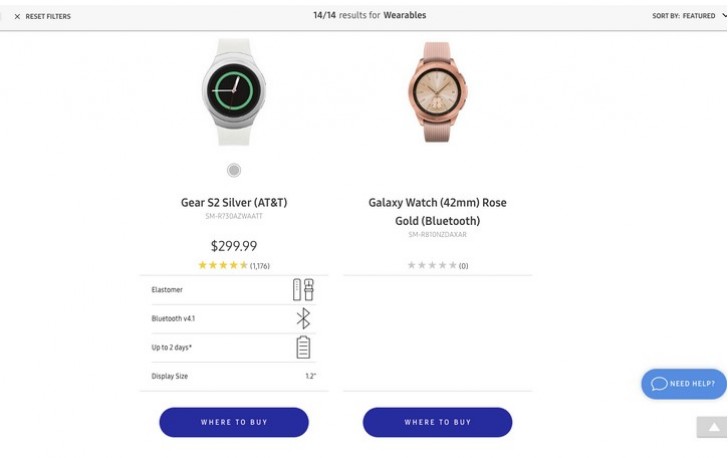Viewport: 728px width, 458px height.
Task: Open the Need Help chat button
Action: (x=684, y=384)
